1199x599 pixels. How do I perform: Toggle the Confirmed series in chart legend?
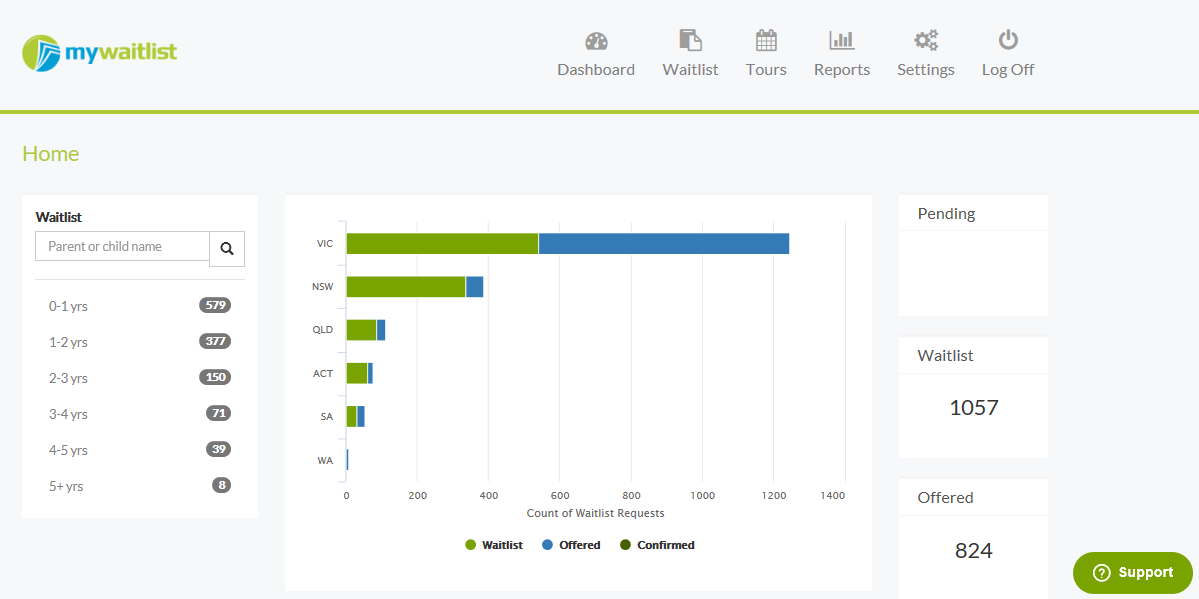click(657, 545)
